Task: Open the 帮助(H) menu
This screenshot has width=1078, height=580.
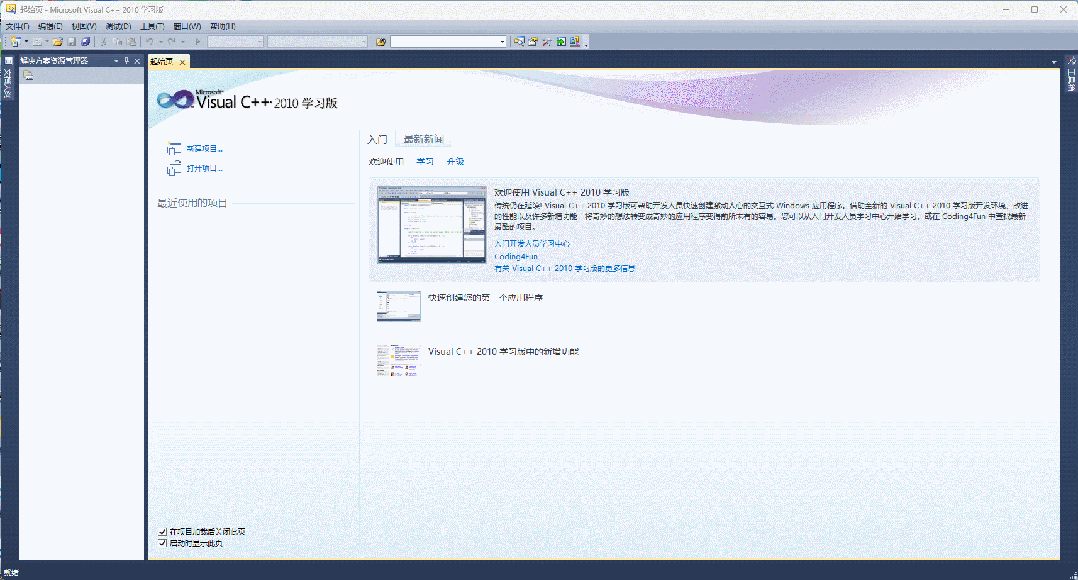Action: coord(223,26)
